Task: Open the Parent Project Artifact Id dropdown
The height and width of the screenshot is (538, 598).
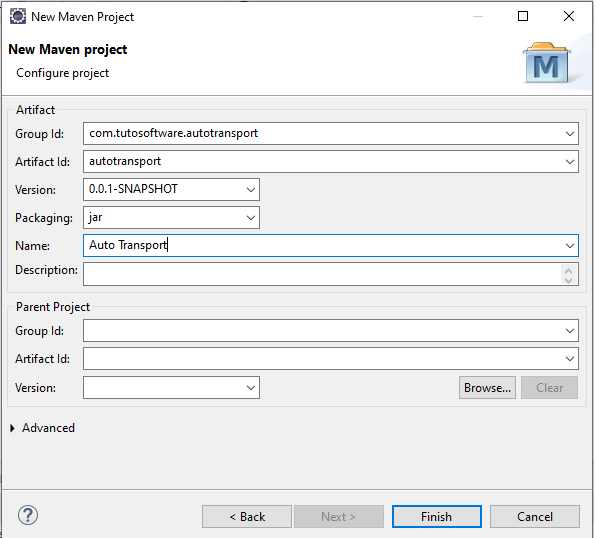Action: click(x=570, y=358)
